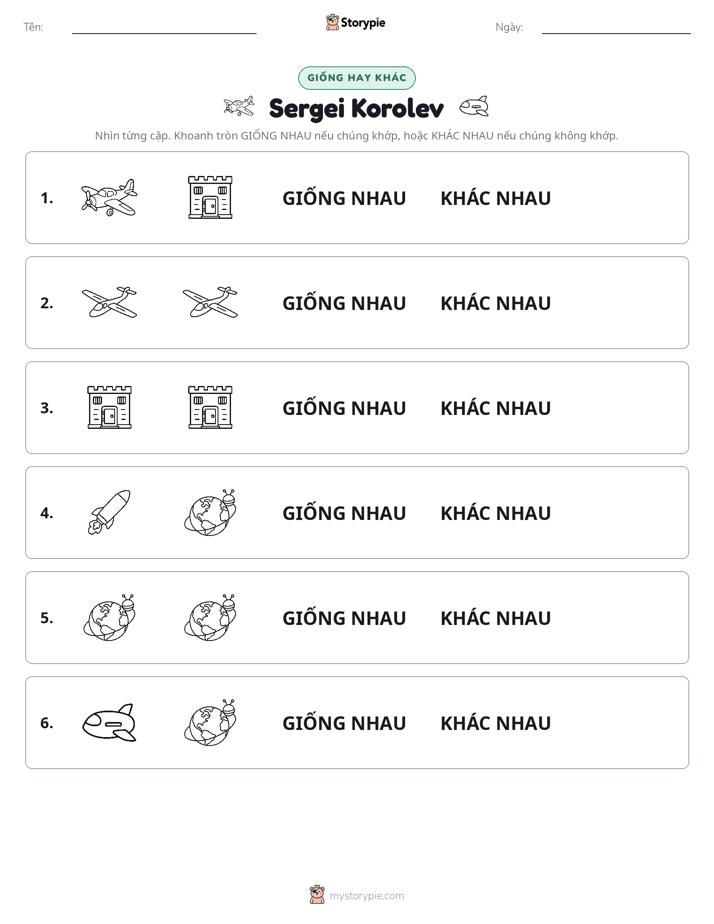
Task: Choose GIỐNG NHAU for row 5
Action: [x=344, y=618]
